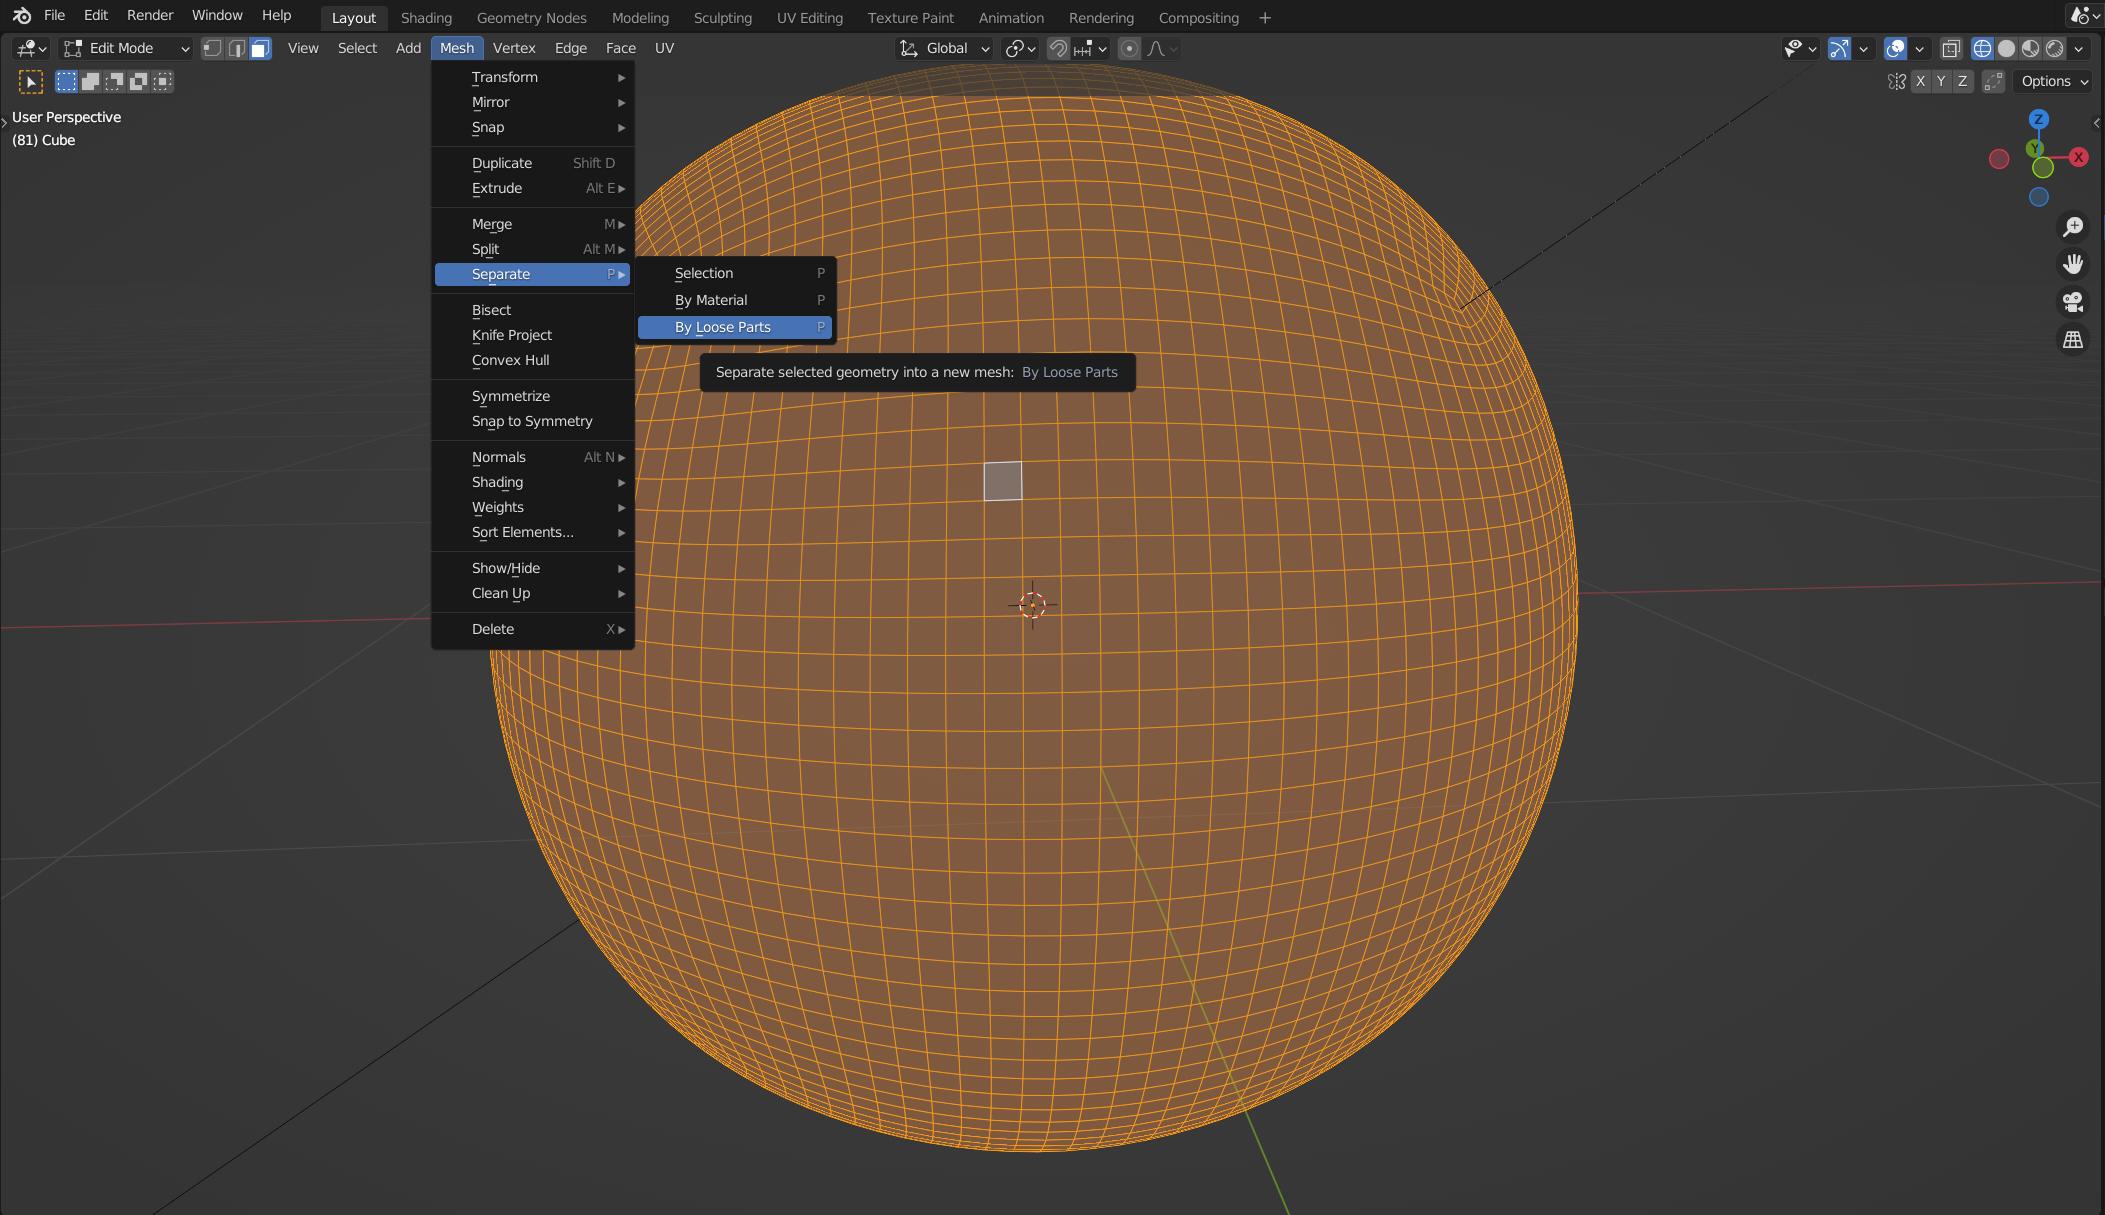
Task: Toggle X-Ray mode in the header
Action: point(1950,49)
